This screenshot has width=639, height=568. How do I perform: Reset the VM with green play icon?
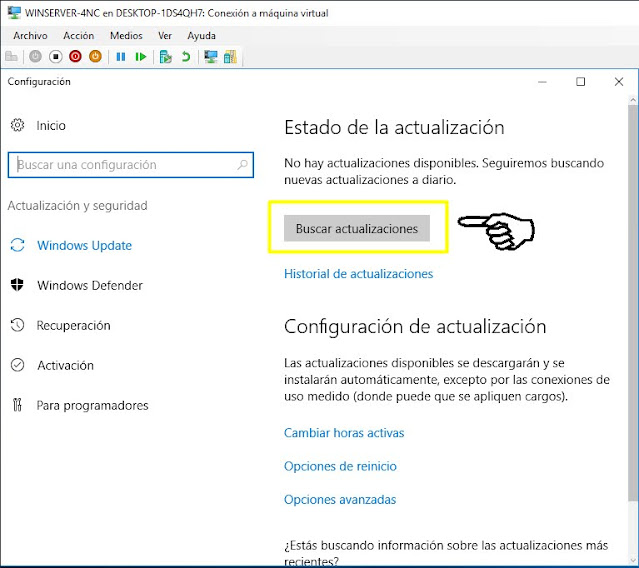(141, 57)
